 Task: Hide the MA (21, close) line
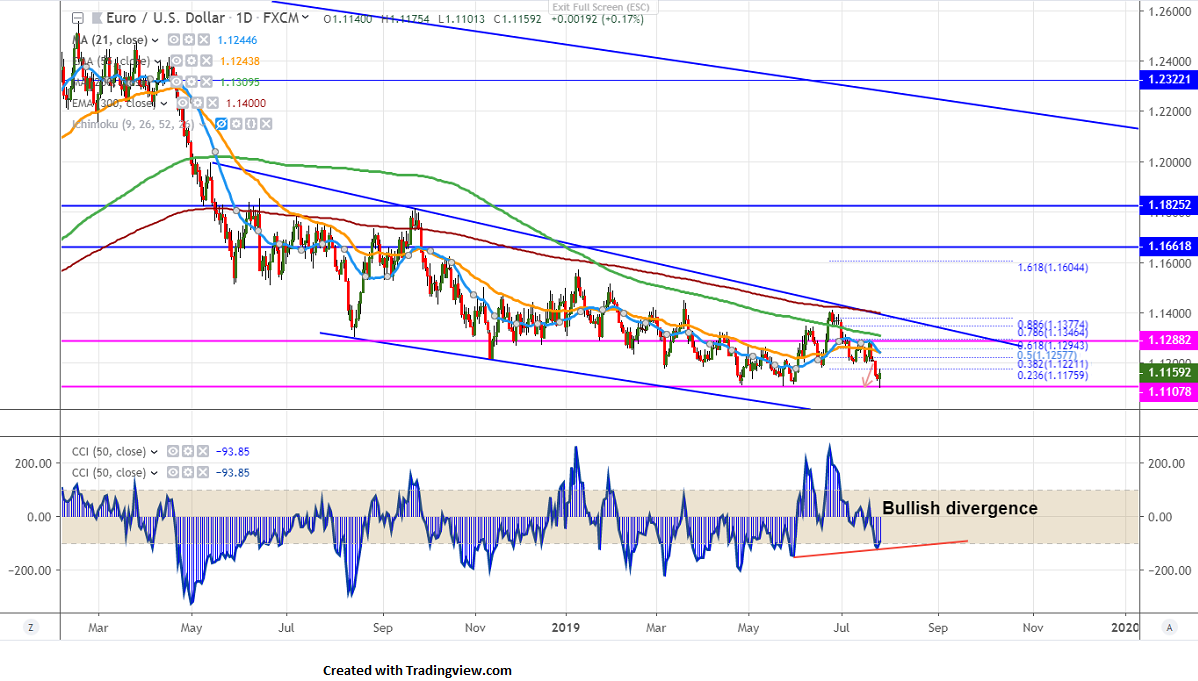click(173, 40)
